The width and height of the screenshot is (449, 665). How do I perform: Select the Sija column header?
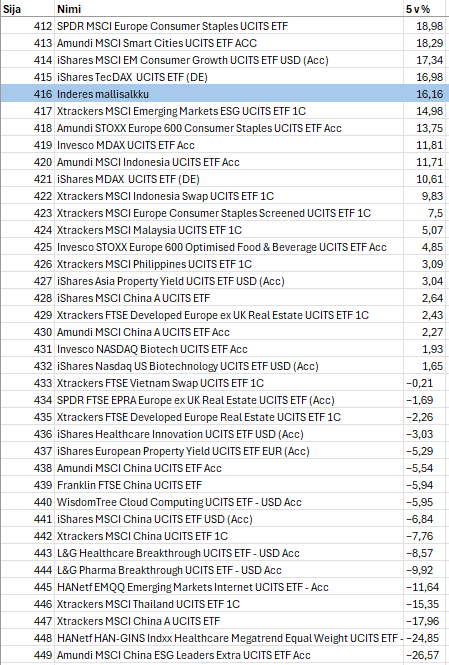tap(28, 9)
